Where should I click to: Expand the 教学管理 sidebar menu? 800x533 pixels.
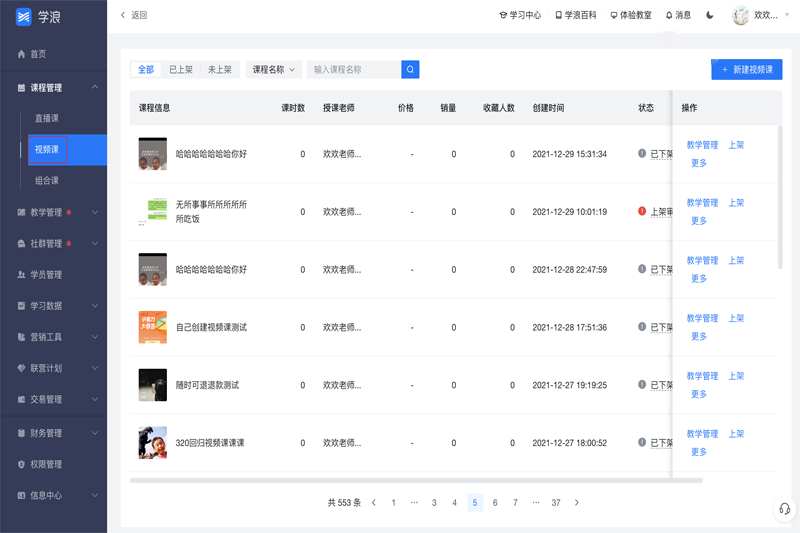[53, 212]
